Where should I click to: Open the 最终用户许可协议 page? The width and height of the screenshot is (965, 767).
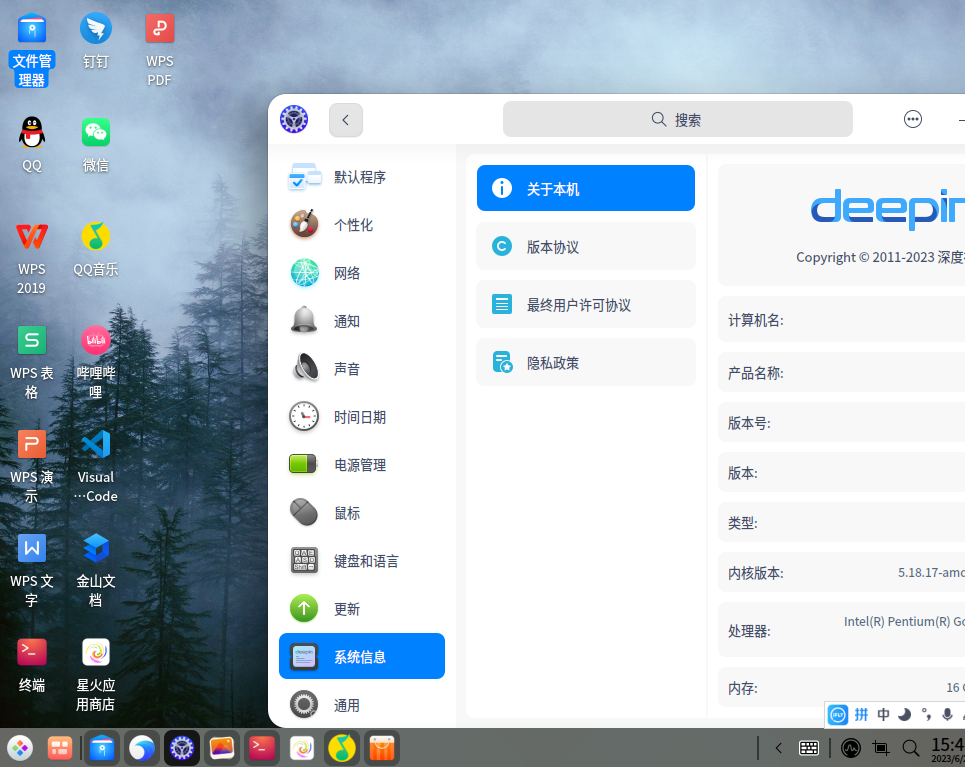tap(585, 304)
